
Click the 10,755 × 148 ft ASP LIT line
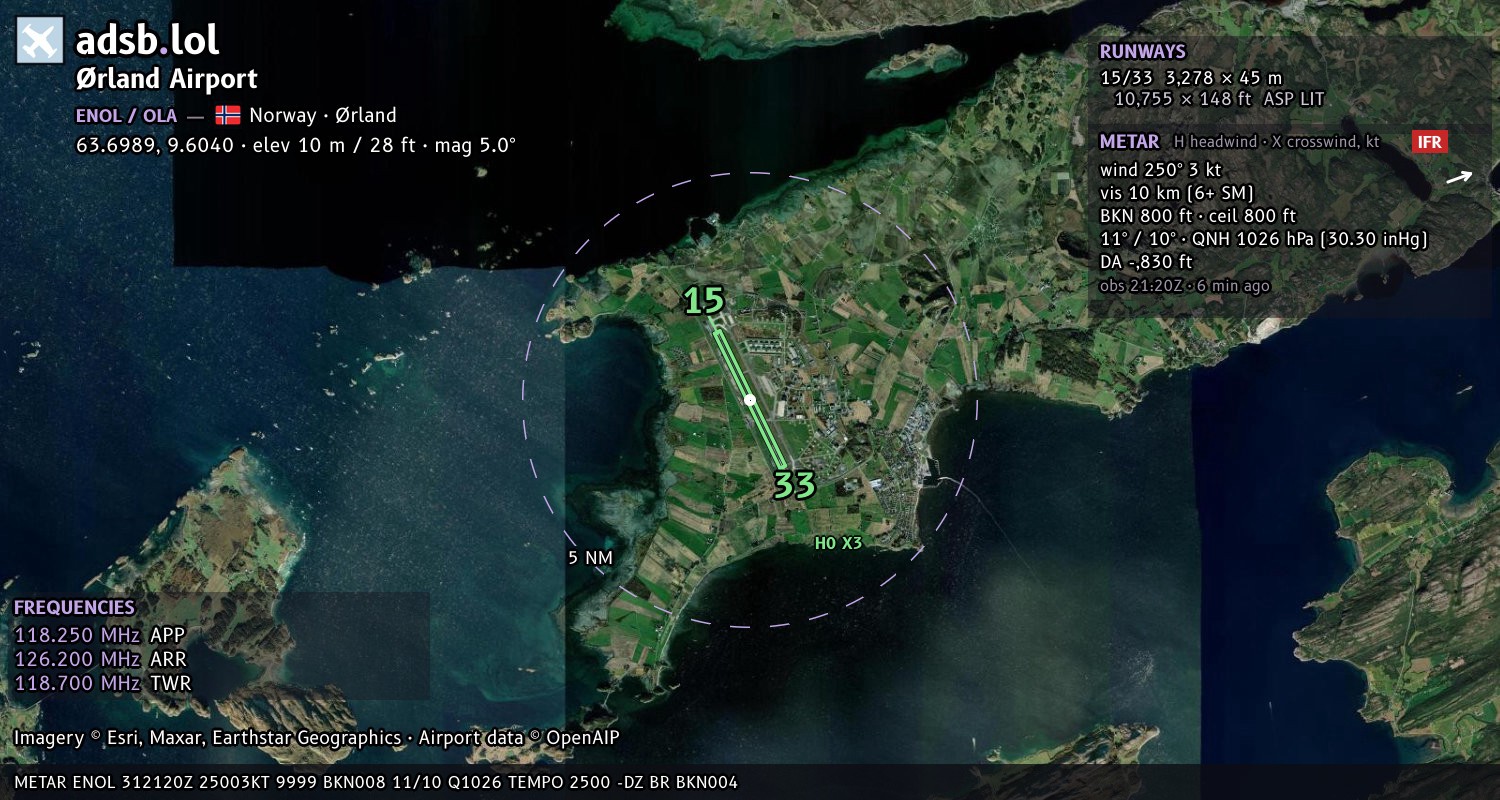point(1219,99)
